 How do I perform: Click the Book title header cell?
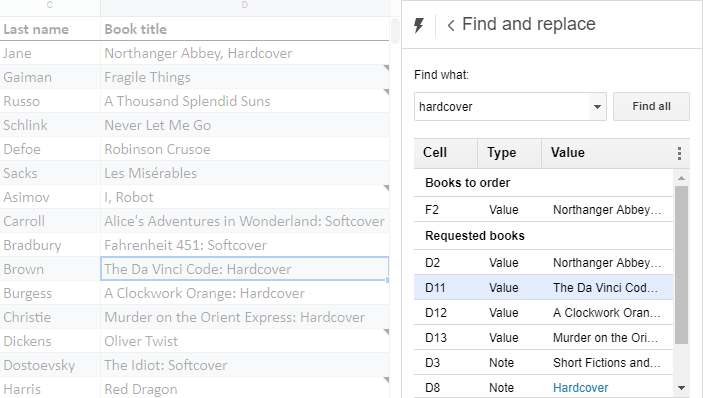245,29
